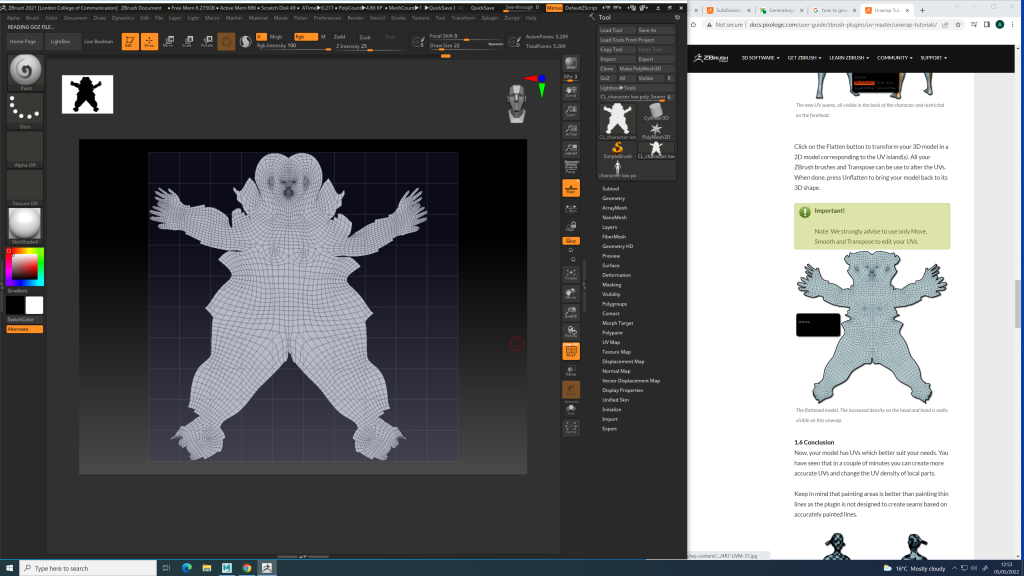Expand the Subtool subpalette
The width and height of the screenshot is (1024, 576).
coord(611,189)
